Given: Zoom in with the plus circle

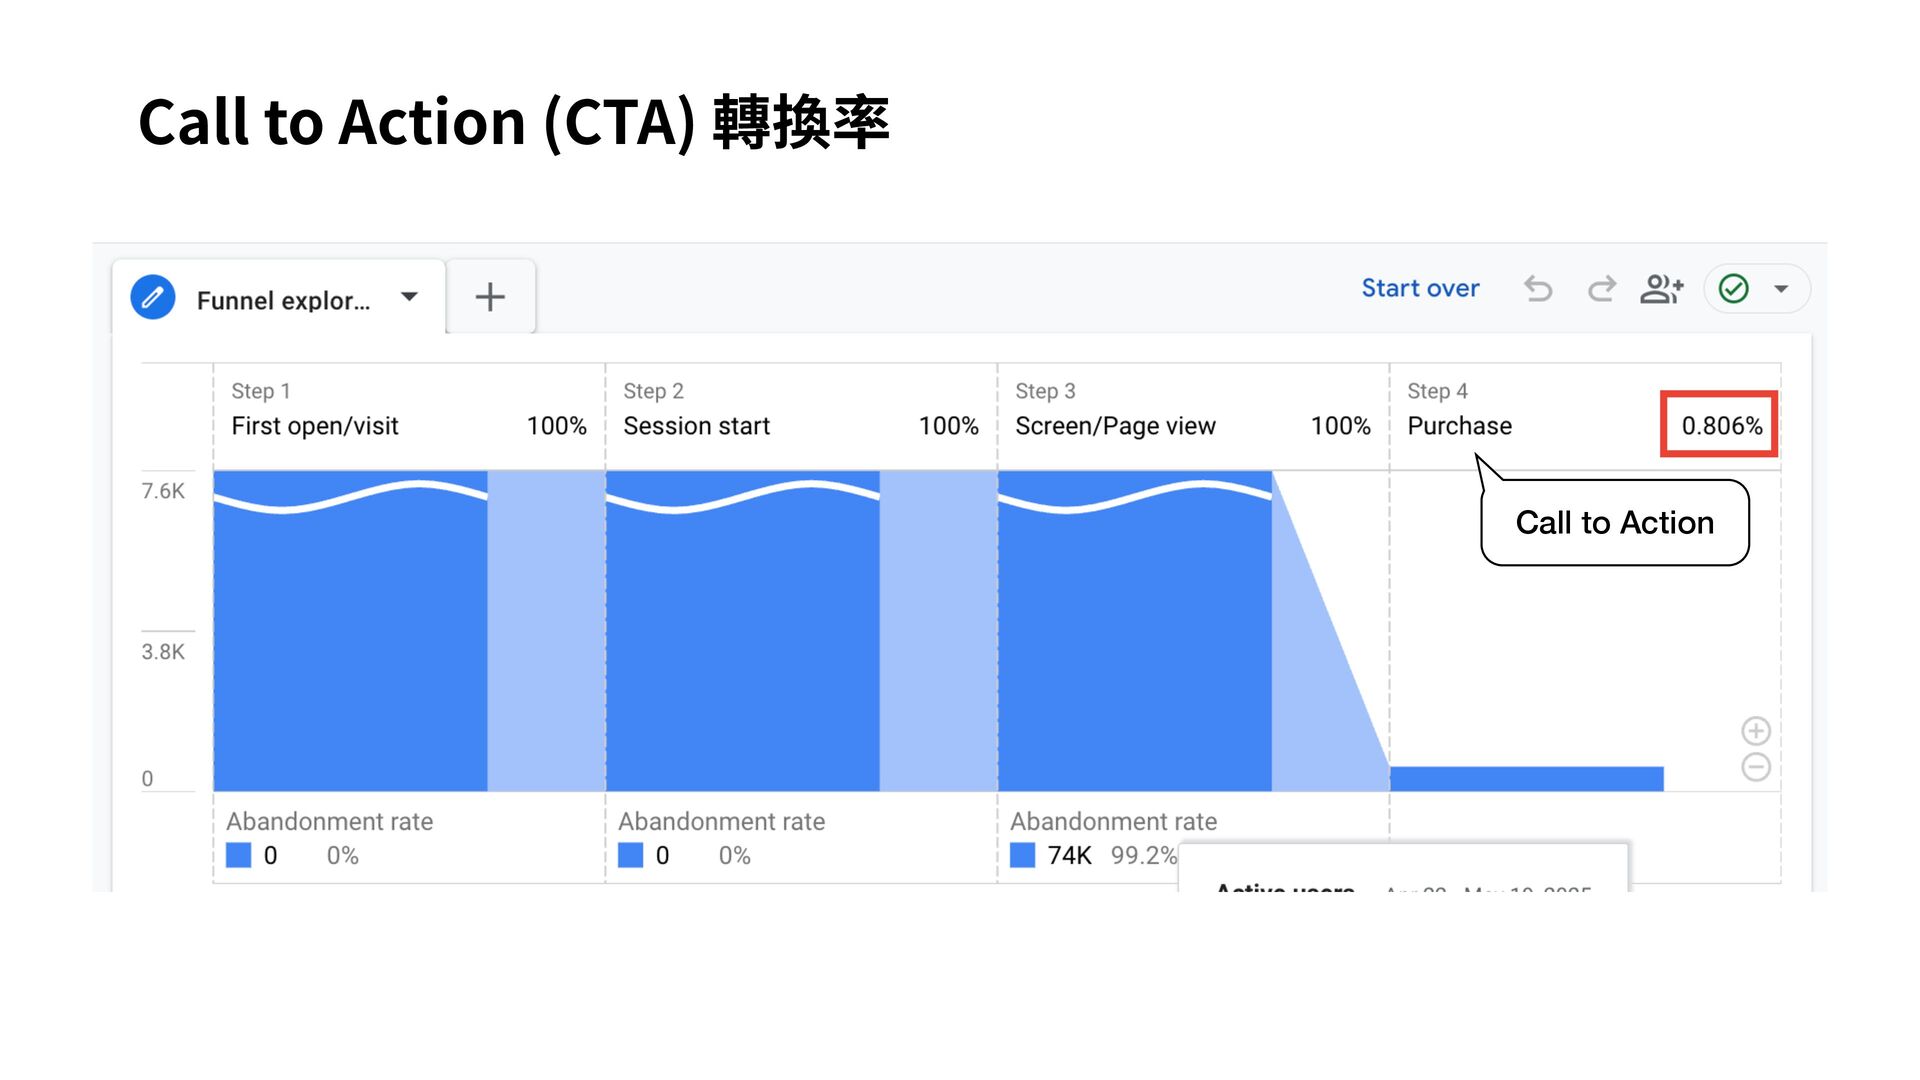Looking at the screenshot, I should 1756,731.
